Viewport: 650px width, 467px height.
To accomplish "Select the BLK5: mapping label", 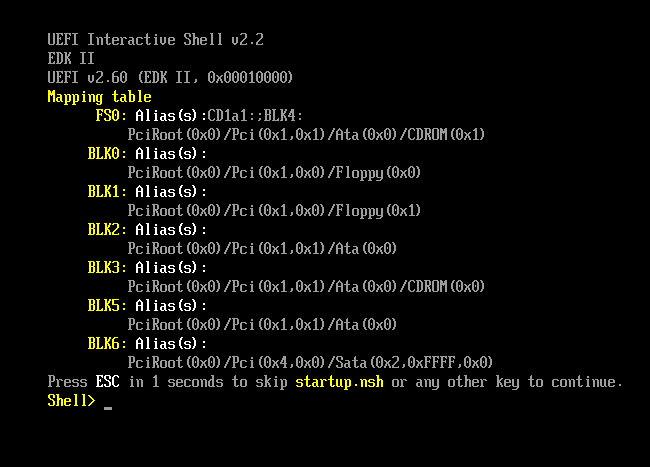I will [x=107, y=306].
